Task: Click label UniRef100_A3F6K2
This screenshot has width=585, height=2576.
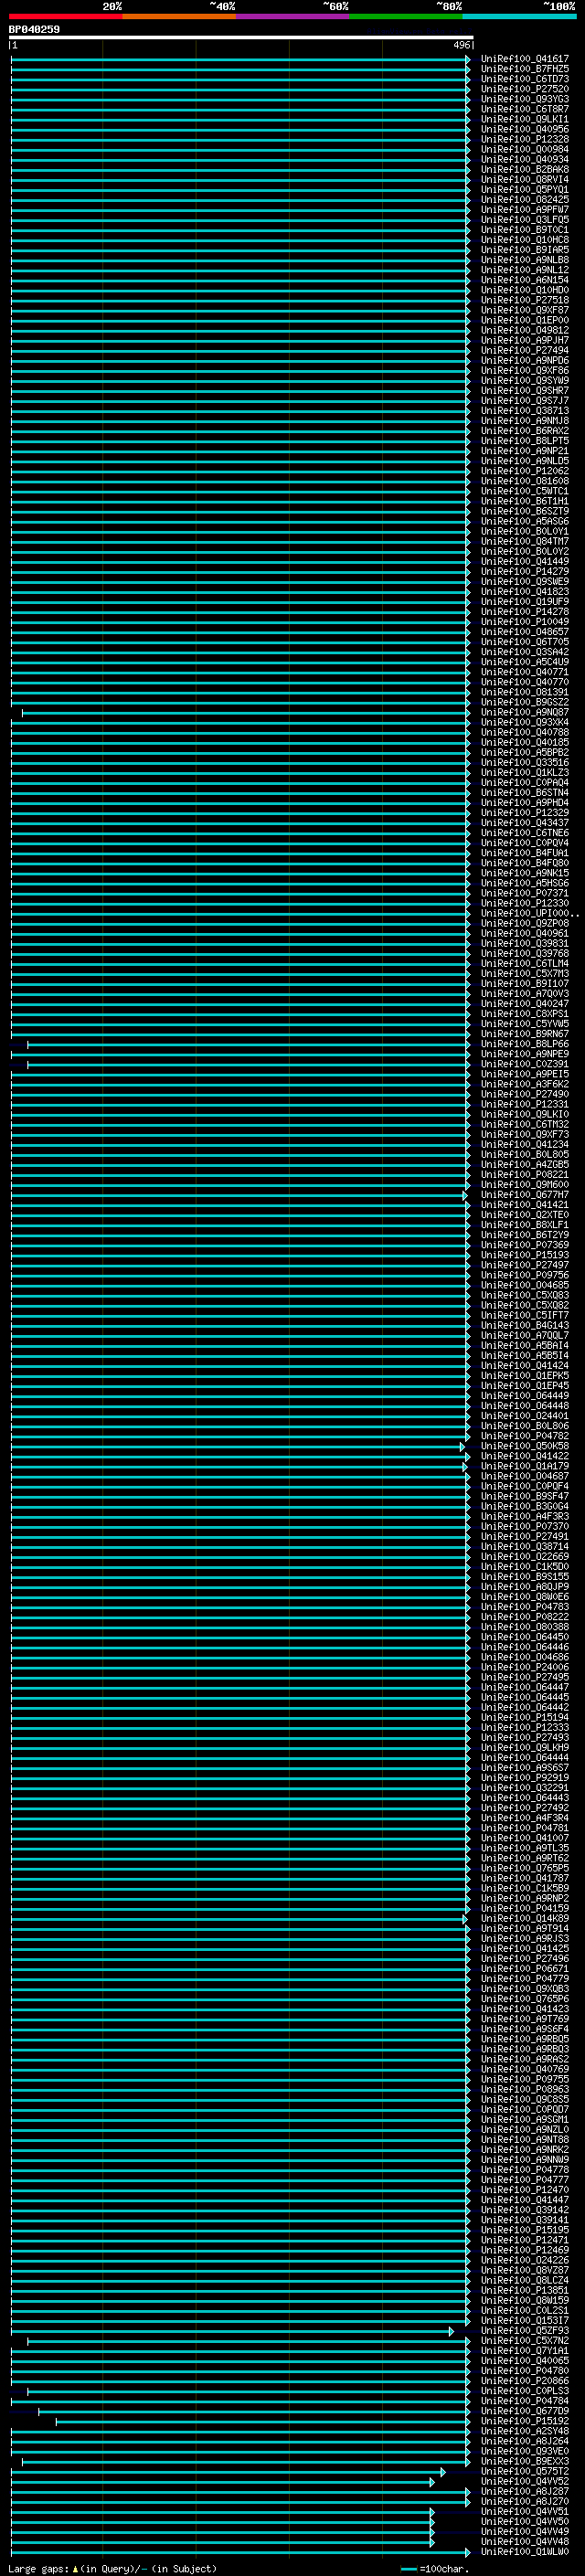Action: 525,1084
